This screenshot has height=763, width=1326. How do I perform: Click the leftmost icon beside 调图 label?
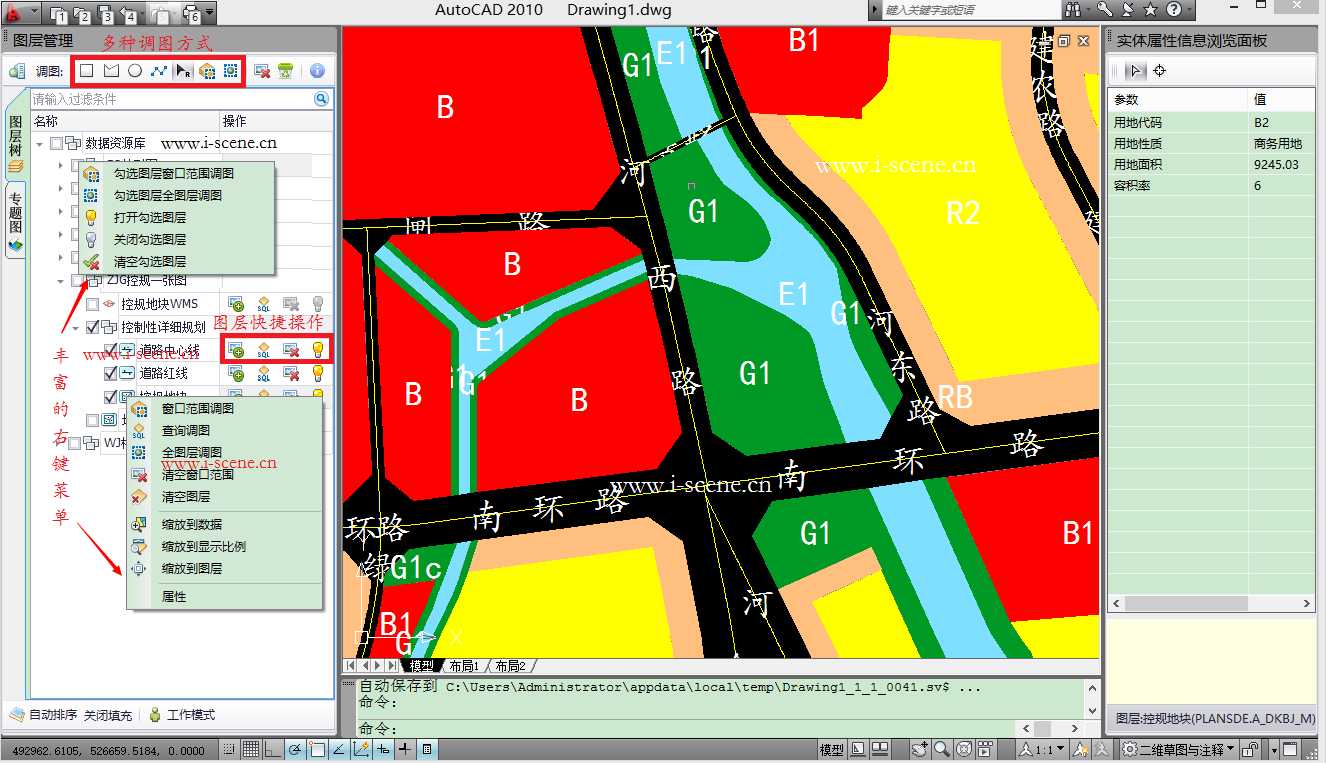pyautogui.click(x=17, y=72)
